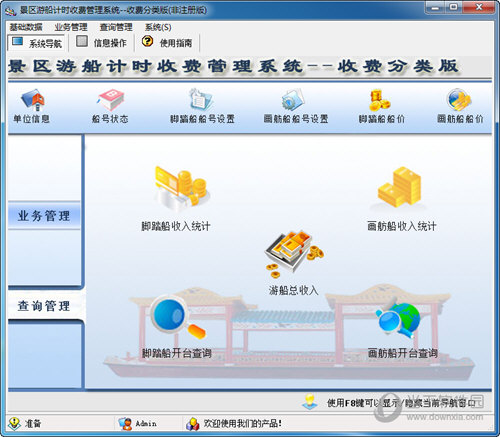Viewport: 500px width, 437px height.
Task: Open the 单位信息 unit info icon
Action: coord(32,99)
